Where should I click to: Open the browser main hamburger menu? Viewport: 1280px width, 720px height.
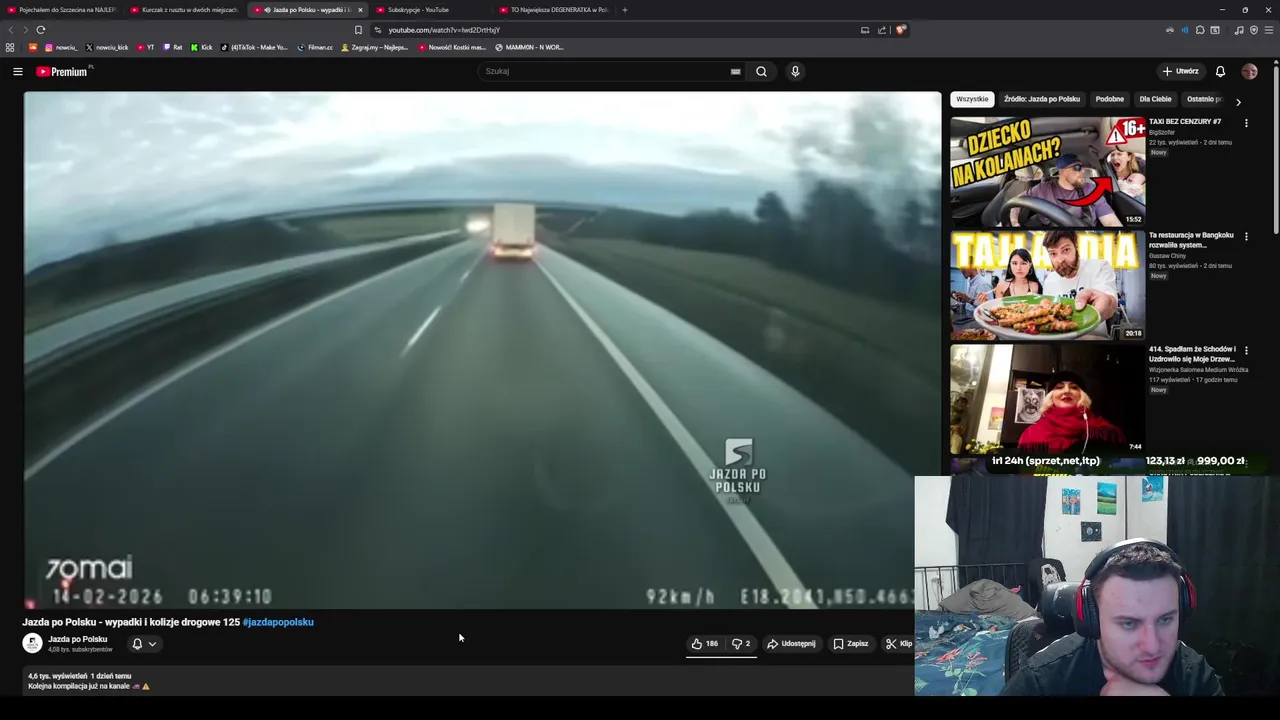click(x=1269, y=30)
